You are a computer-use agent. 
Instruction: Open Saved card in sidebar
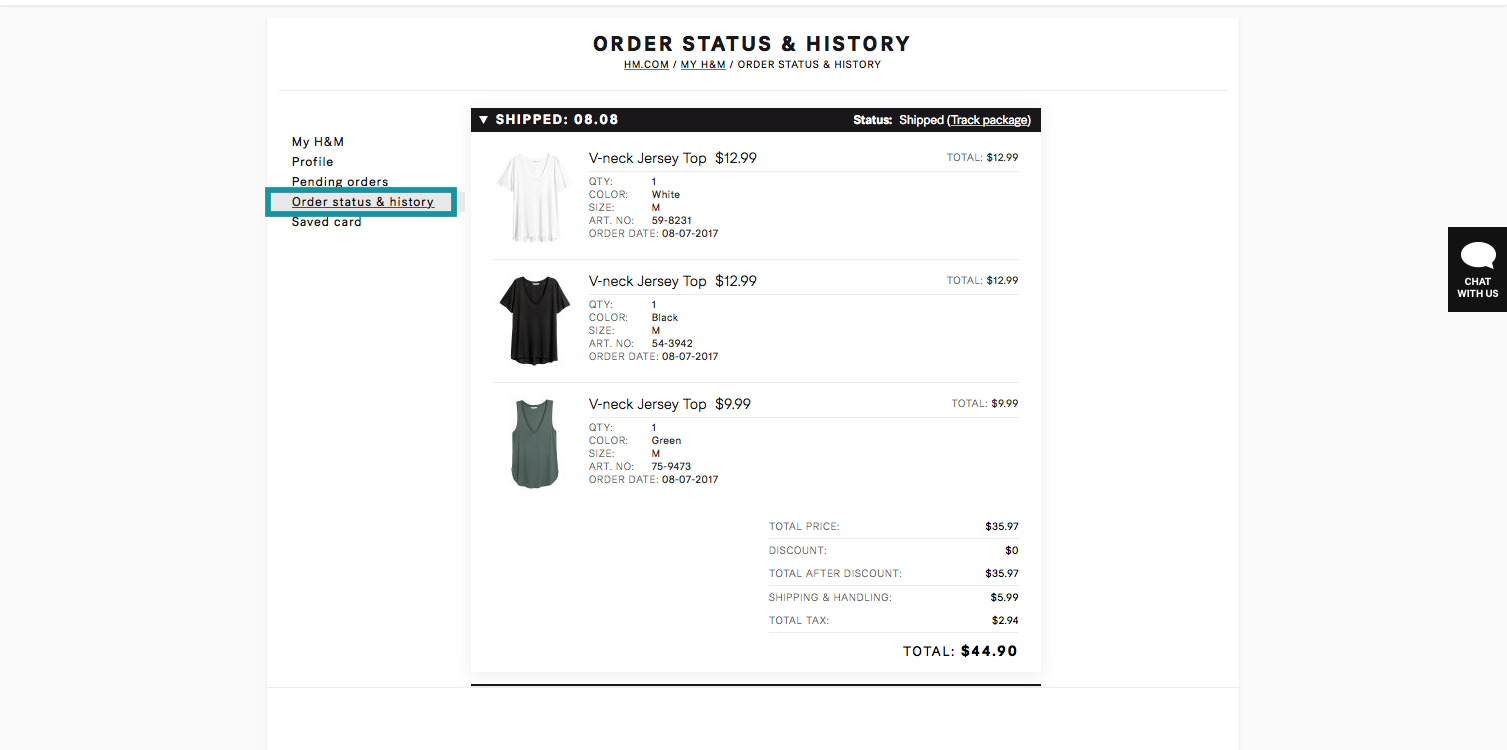click(x=327, y=222)
